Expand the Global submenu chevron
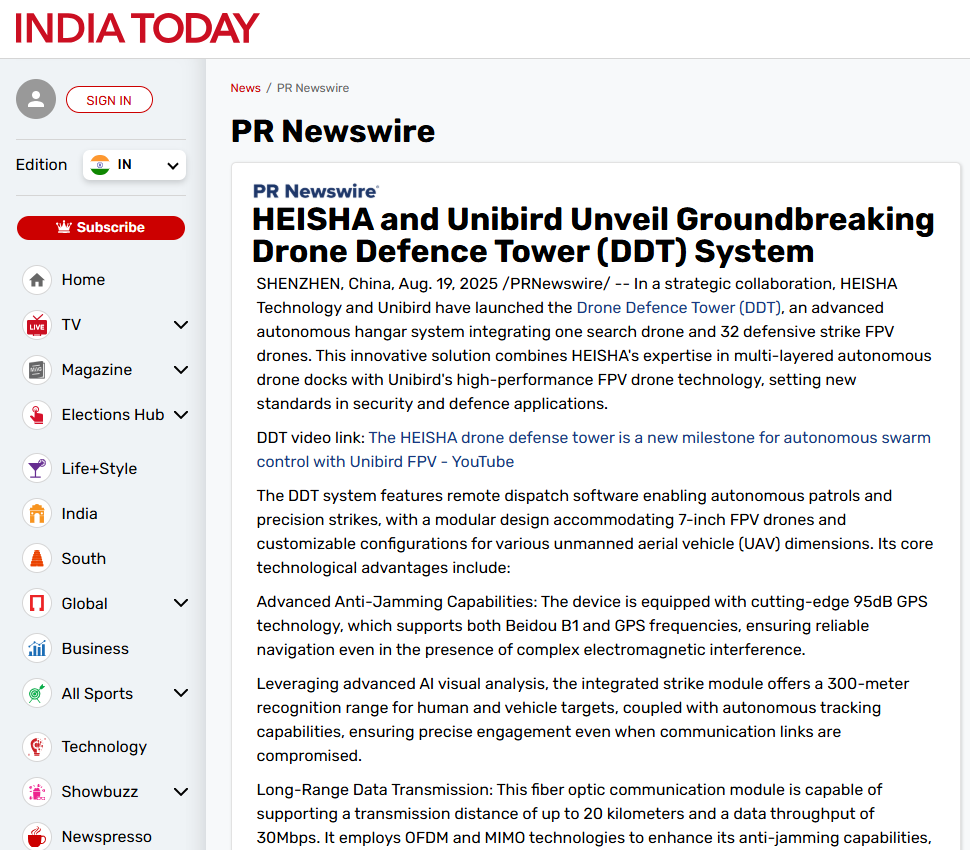Image resolution: width=970 pixels, height=850 pixels. [x=181, y=604]
